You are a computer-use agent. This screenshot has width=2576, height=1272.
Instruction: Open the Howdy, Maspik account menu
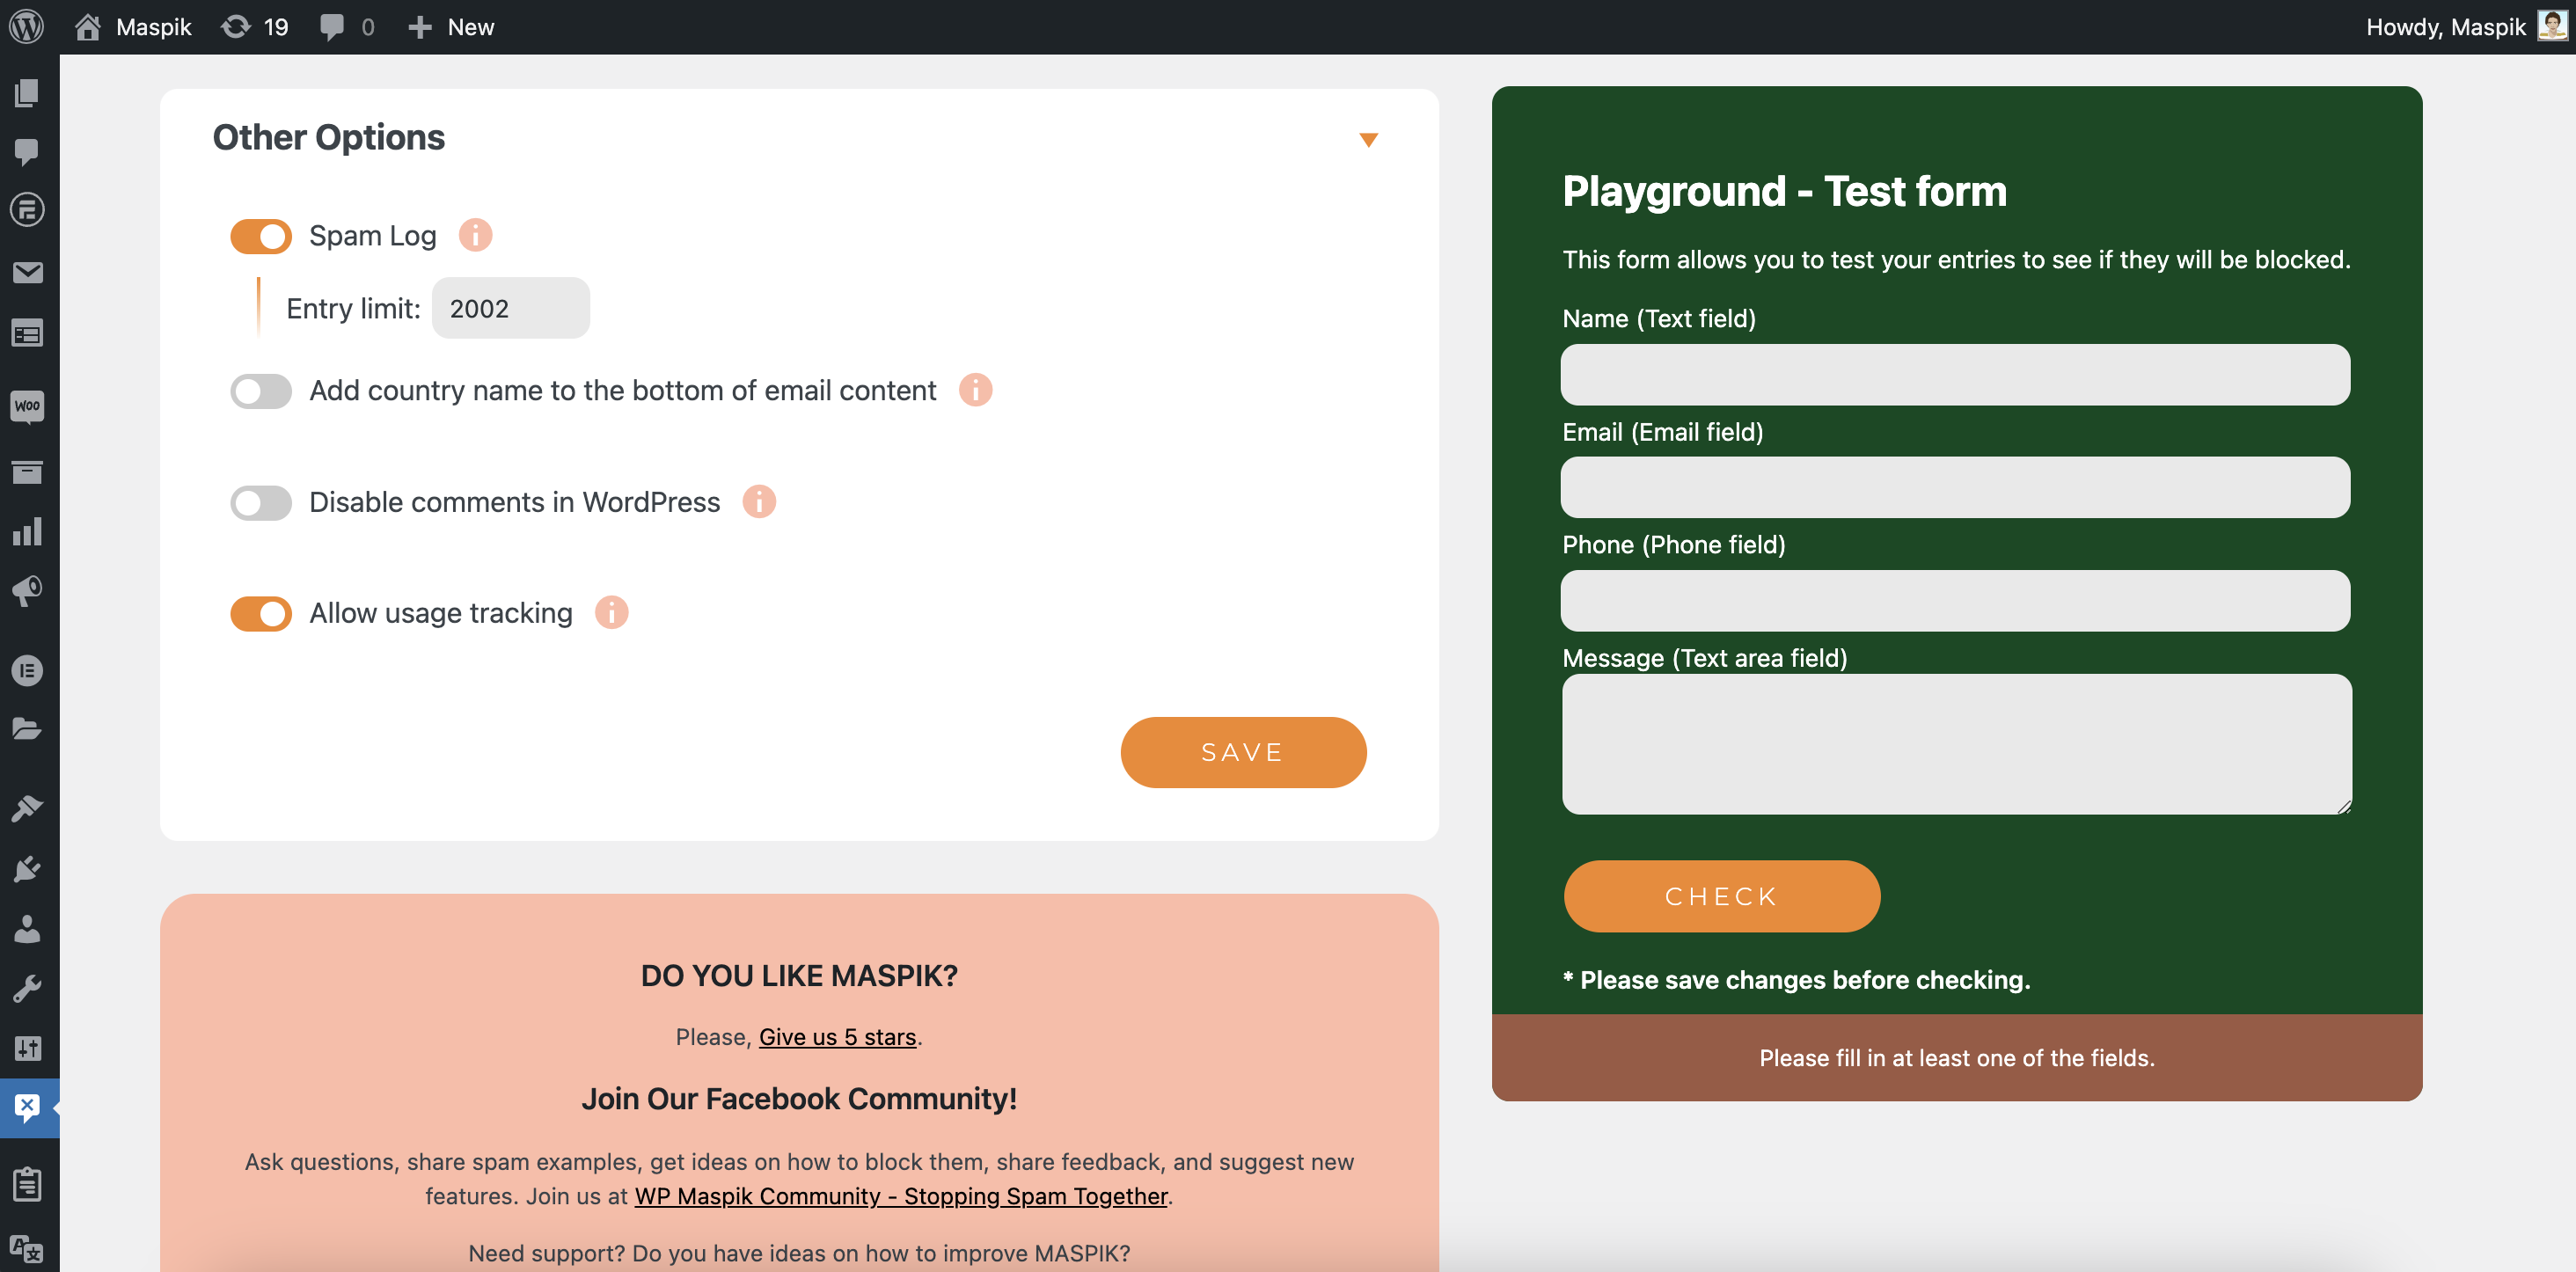click(x=2466, y=27)
